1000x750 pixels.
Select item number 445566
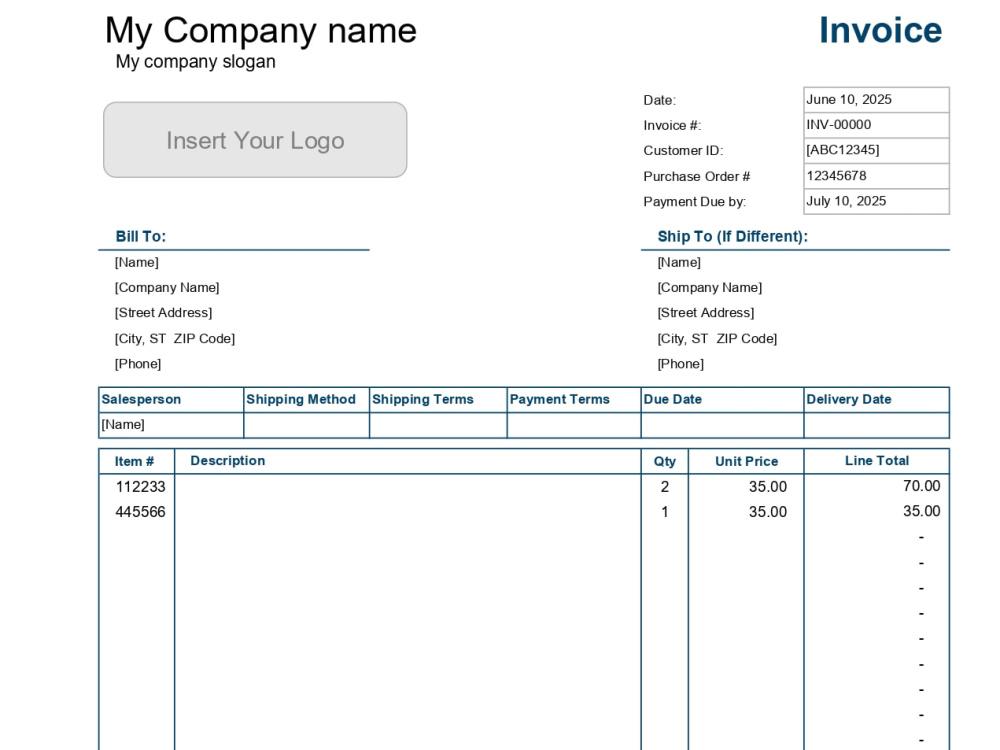point(140,512)
